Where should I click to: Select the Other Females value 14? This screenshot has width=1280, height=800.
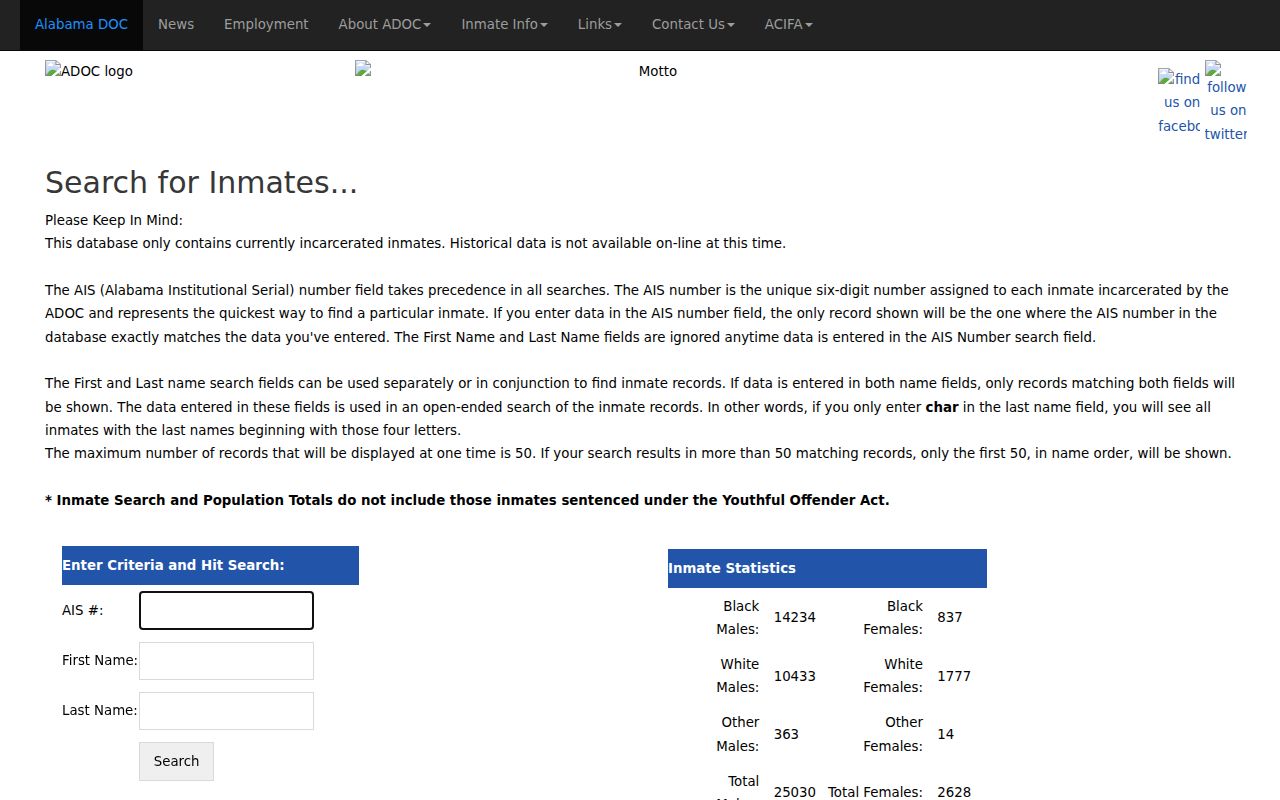click(945, 734)
